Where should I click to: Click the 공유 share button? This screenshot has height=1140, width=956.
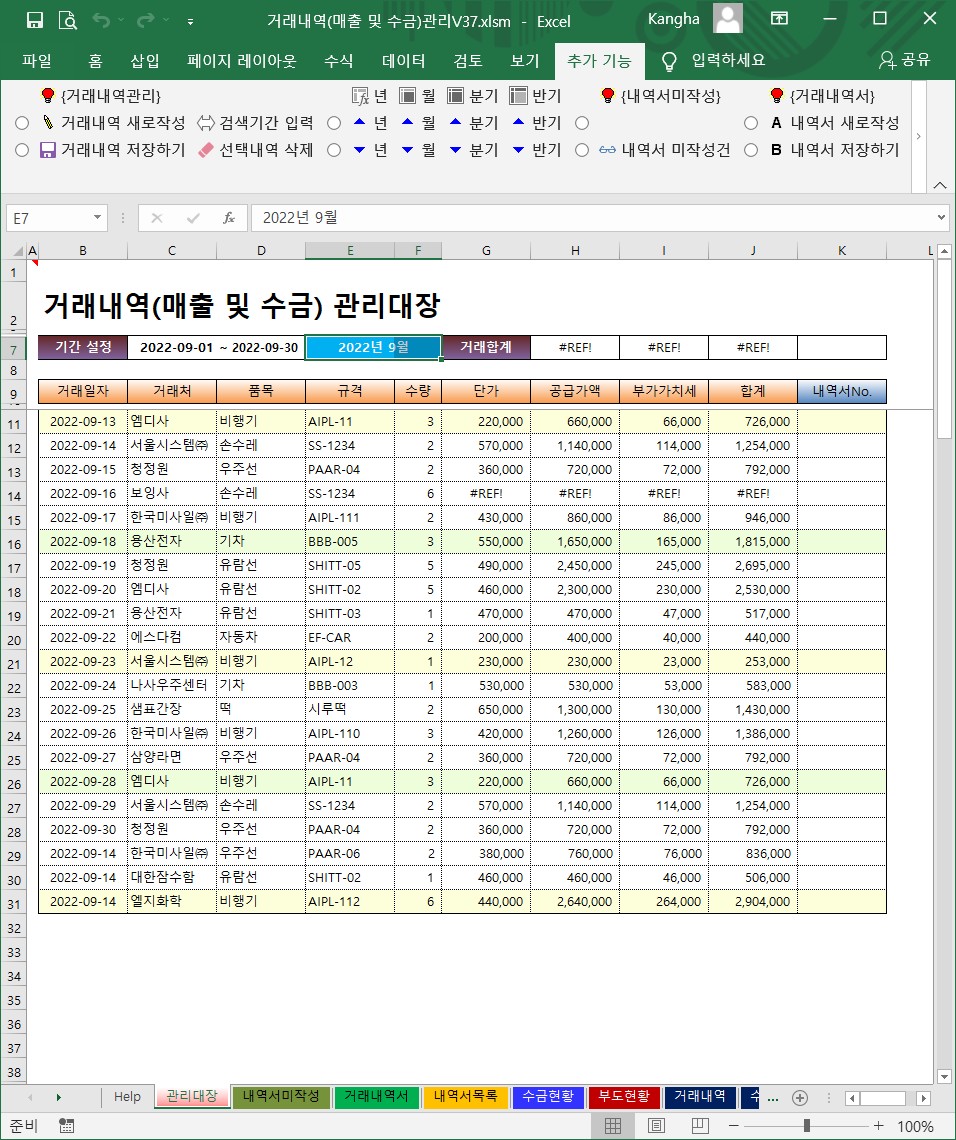pos(904,60)
